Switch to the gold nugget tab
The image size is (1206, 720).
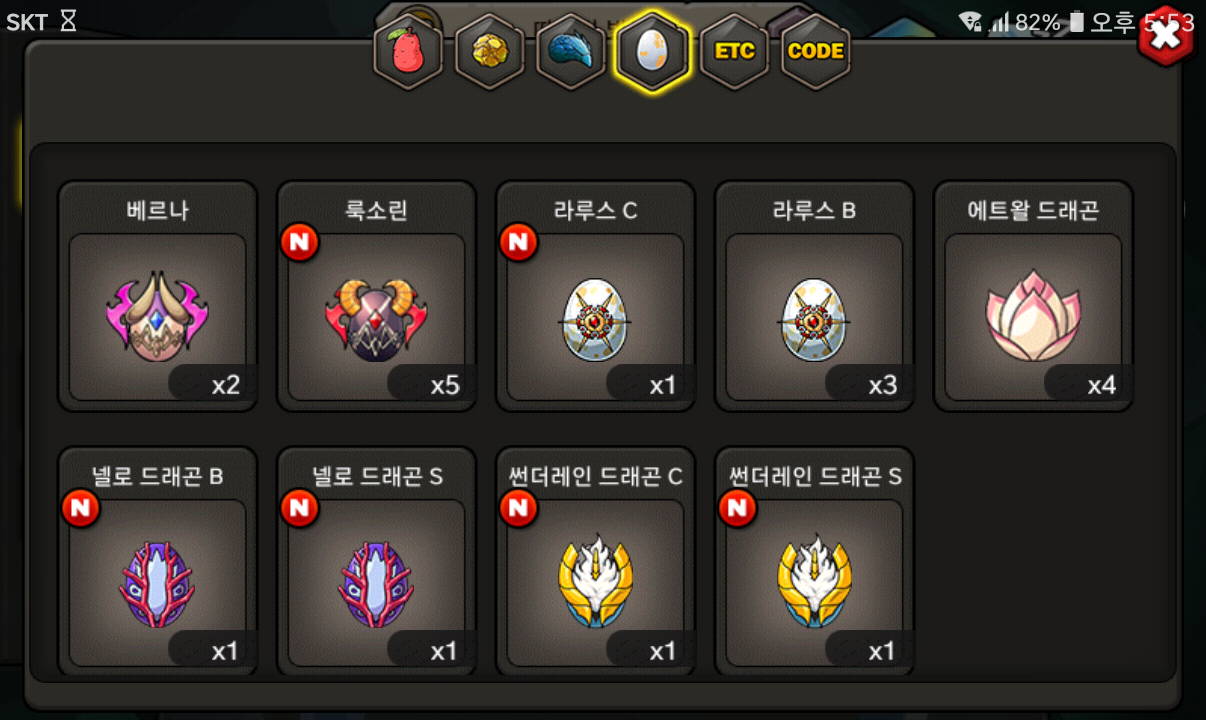click(490, 51)
